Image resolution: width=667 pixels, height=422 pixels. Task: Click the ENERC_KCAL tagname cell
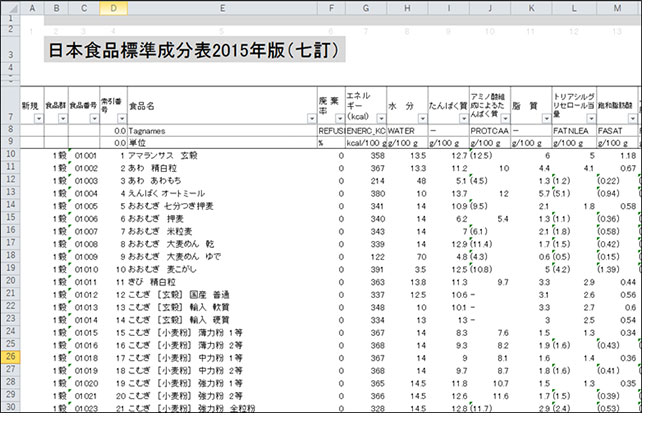point(366,131)
